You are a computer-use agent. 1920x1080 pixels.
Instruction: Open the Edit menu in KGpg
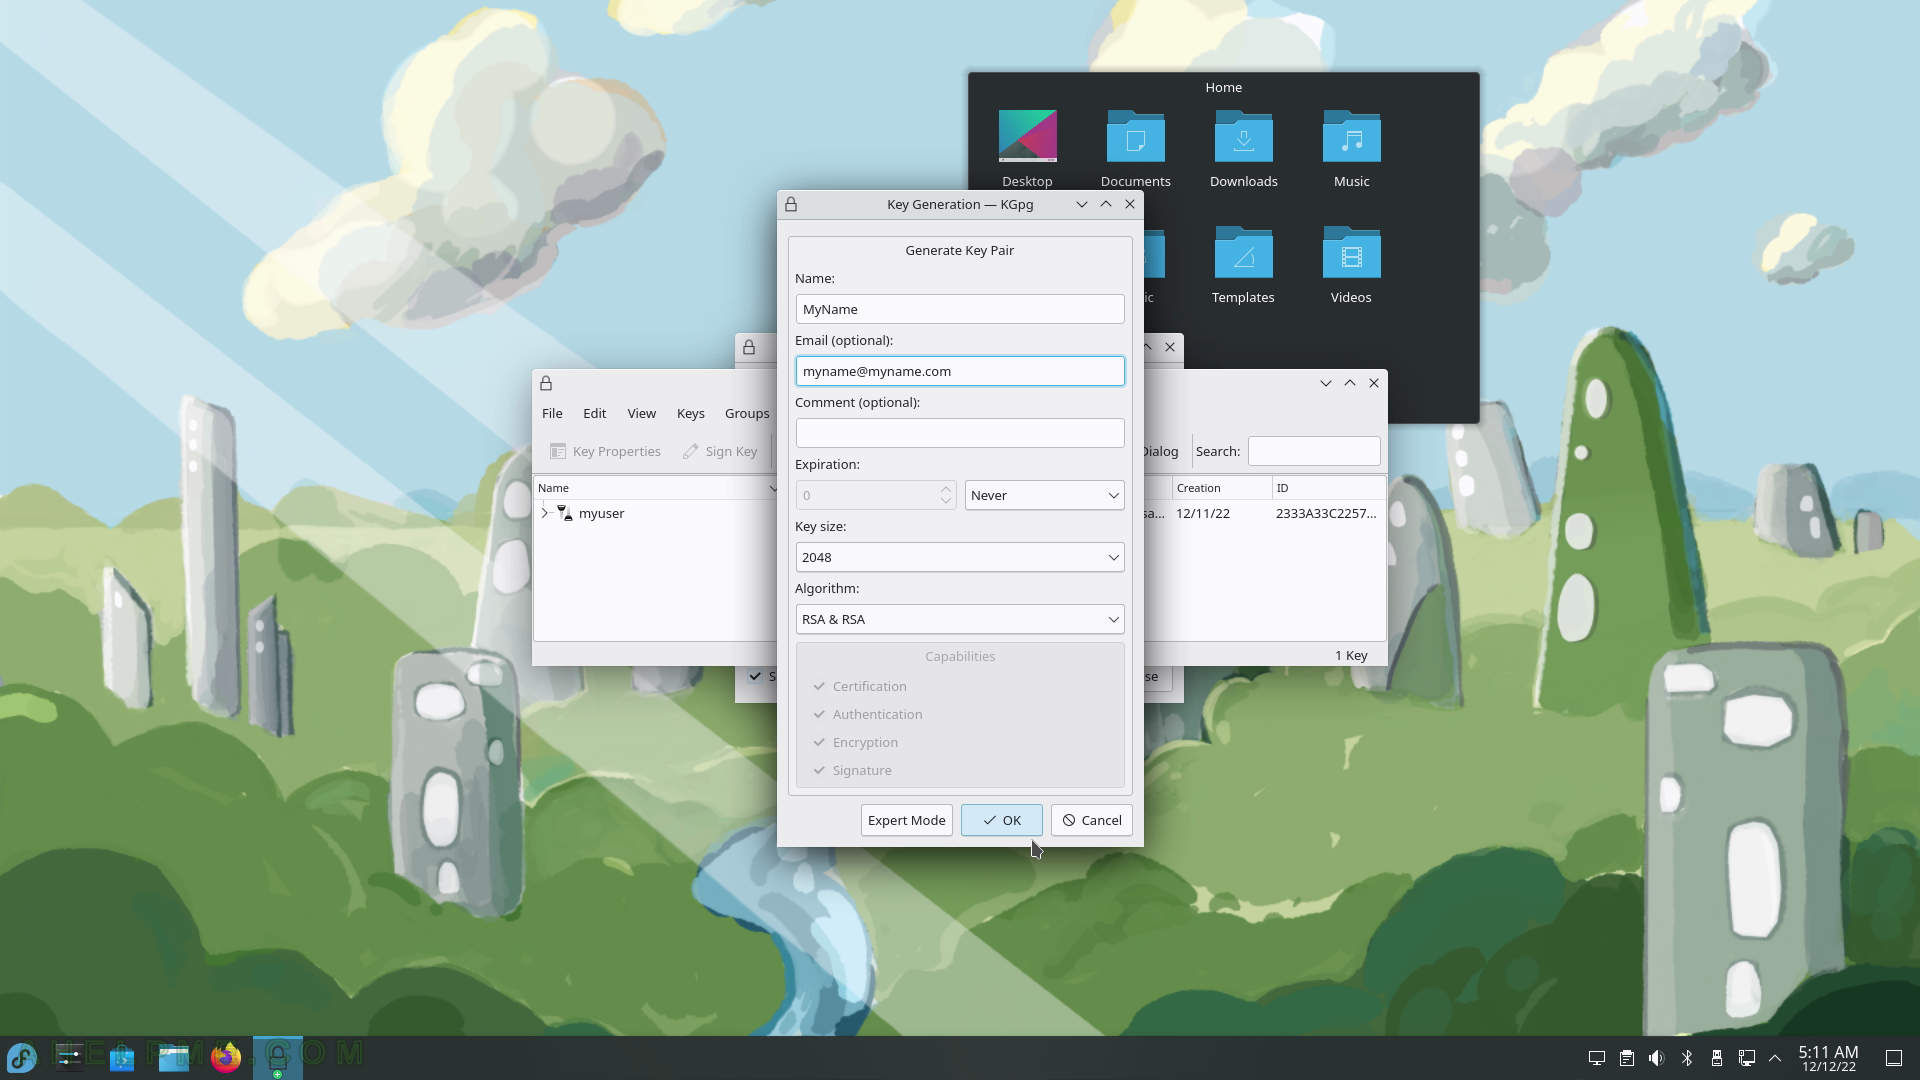click(x=595, y=413)
